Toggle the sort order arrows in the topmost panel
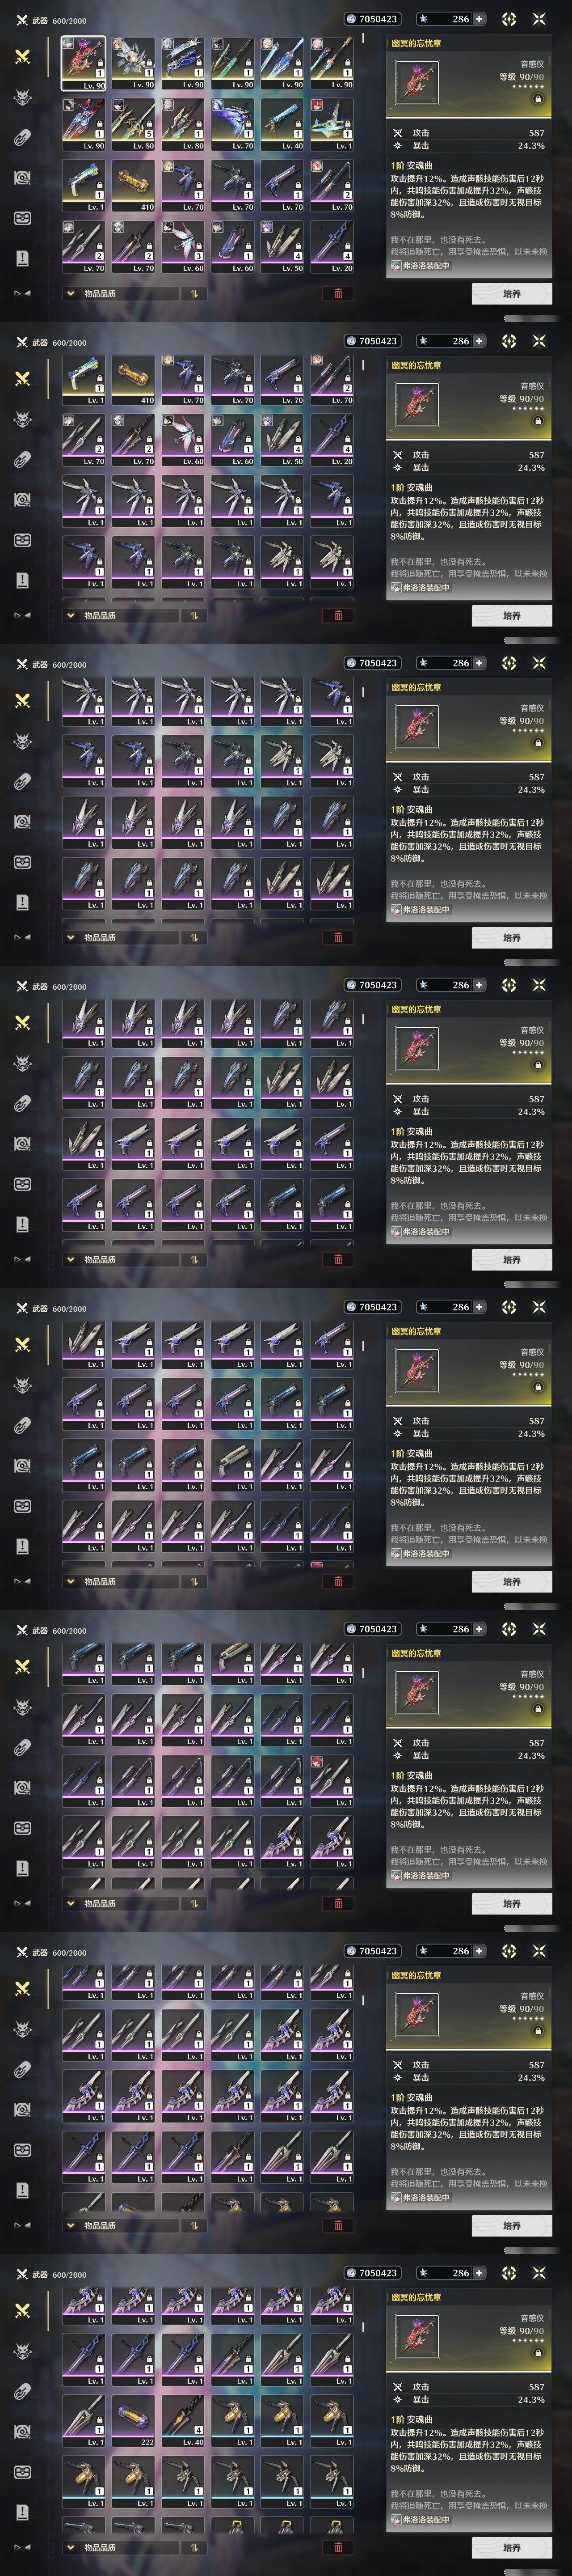 [x=193, y=294]
